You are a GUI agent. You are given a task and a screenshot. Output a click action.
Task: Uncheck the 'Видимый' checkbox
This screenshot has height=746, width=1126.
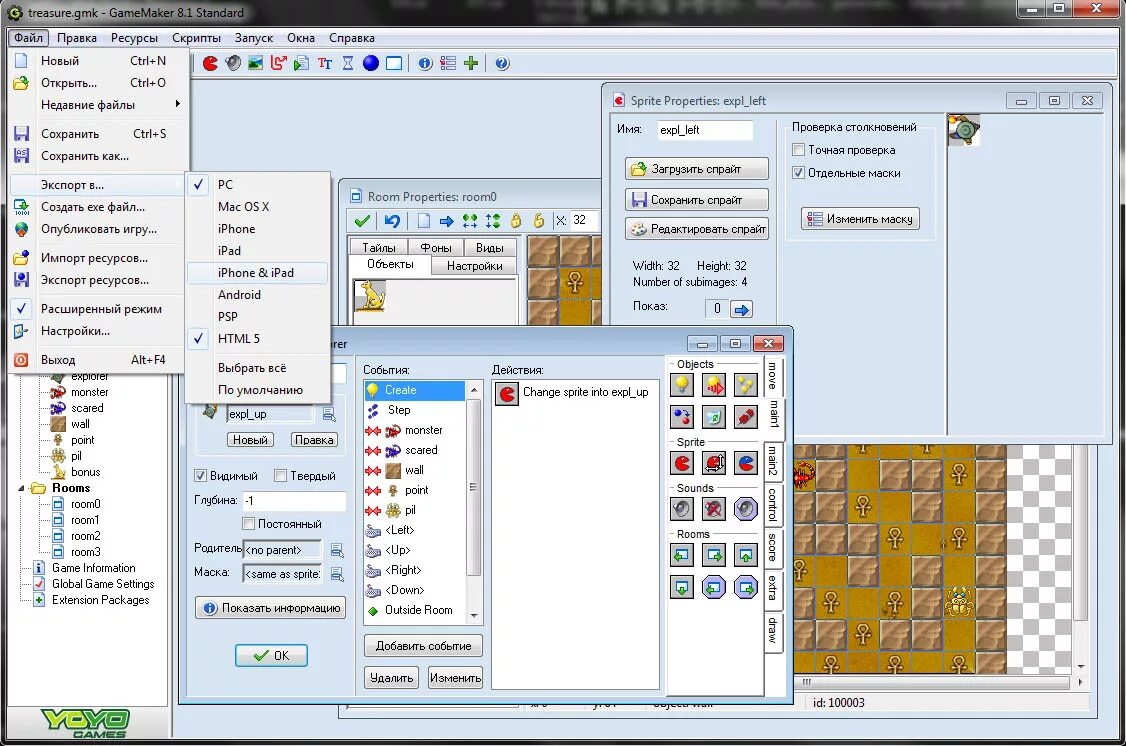pyautogui.click(x=201, y=476)
